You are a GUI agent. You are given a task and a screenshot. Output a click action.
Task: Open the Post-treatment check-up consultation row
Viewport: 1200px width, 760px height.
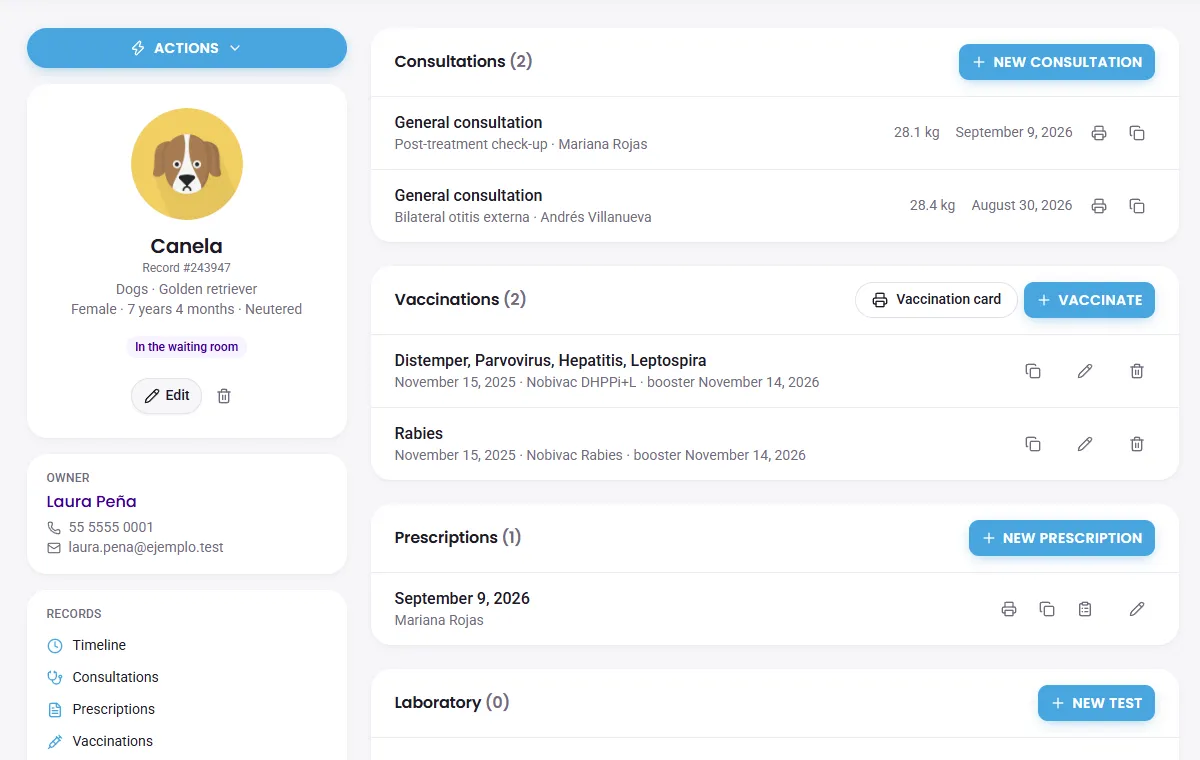coord(775,133)
